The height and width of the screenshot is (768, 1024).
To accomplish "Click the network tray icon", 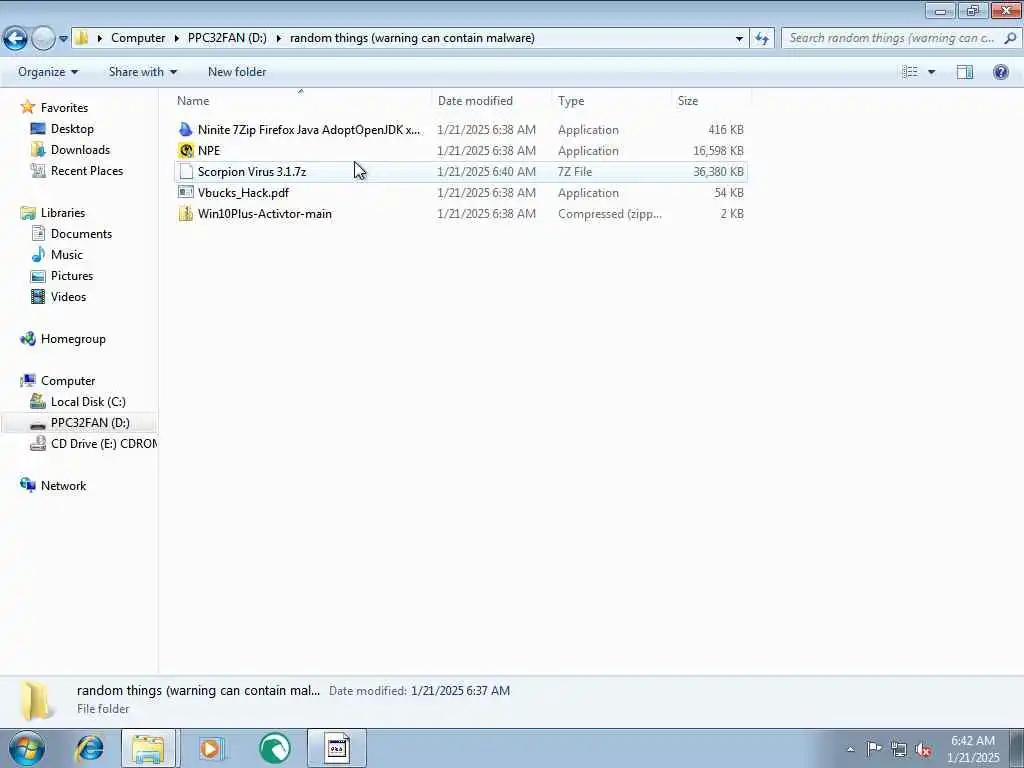I will click(x=899, y=750).
